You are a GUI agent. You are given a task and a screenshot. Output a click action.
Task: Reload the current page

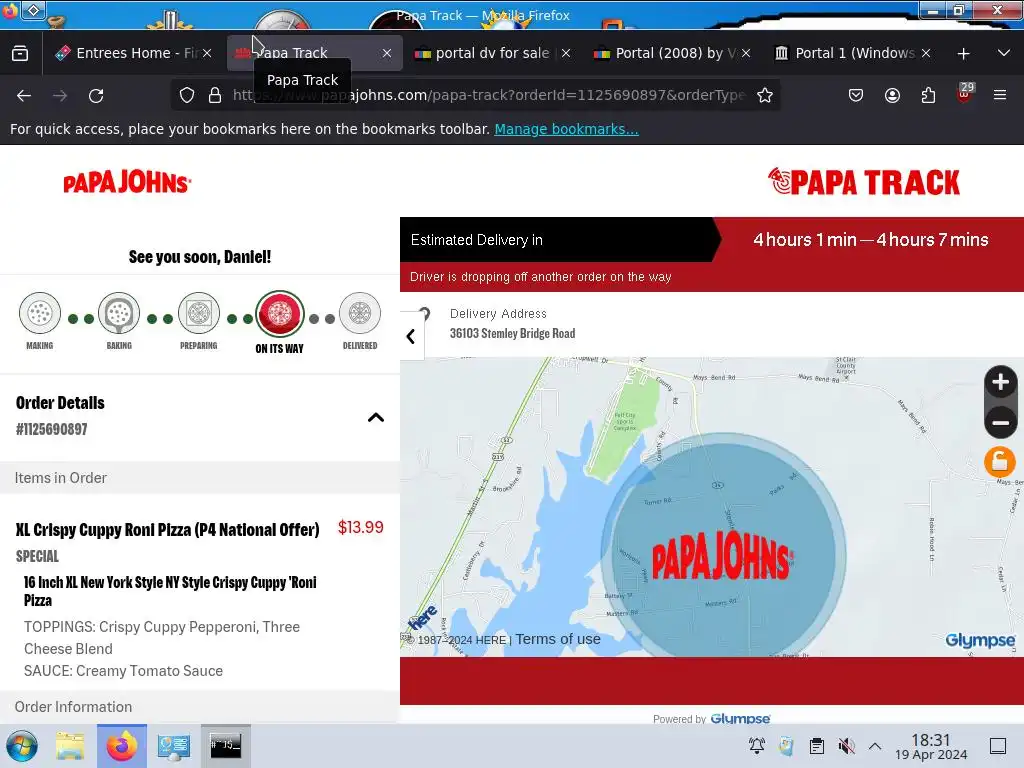click(x=96, y=95)
